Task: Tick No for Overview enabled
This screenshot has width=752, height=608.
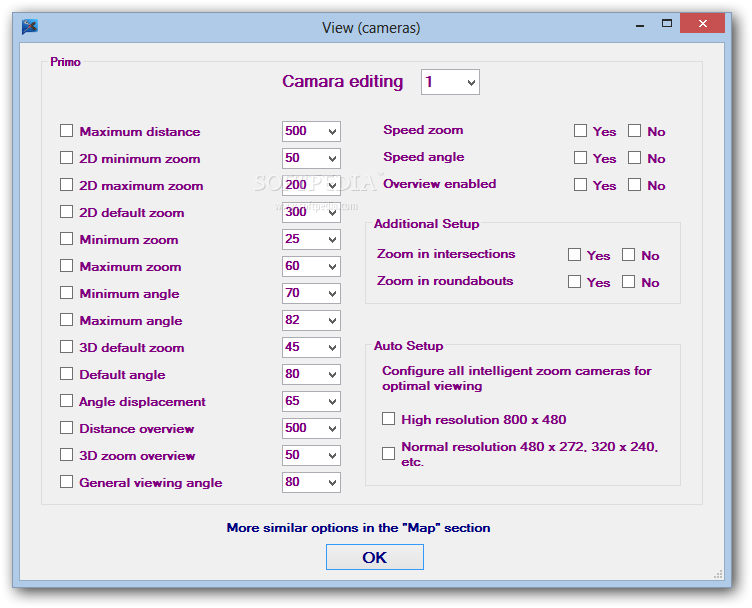Action: coord(634,185)
